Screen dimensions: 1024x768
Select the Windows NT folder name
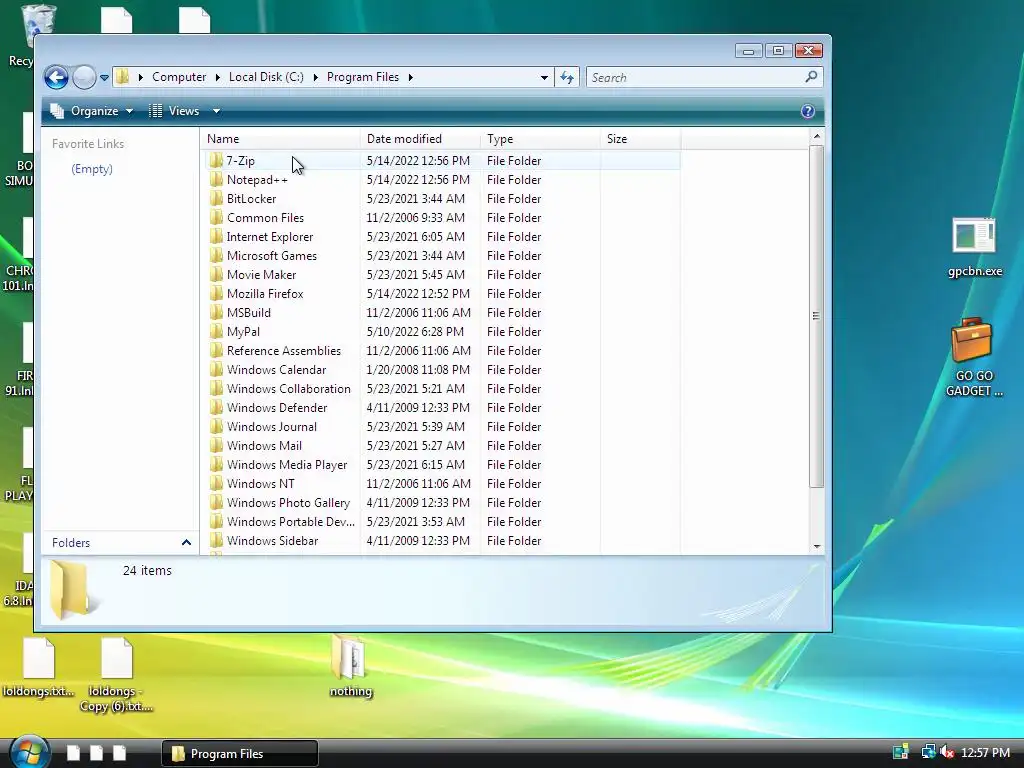261,483
